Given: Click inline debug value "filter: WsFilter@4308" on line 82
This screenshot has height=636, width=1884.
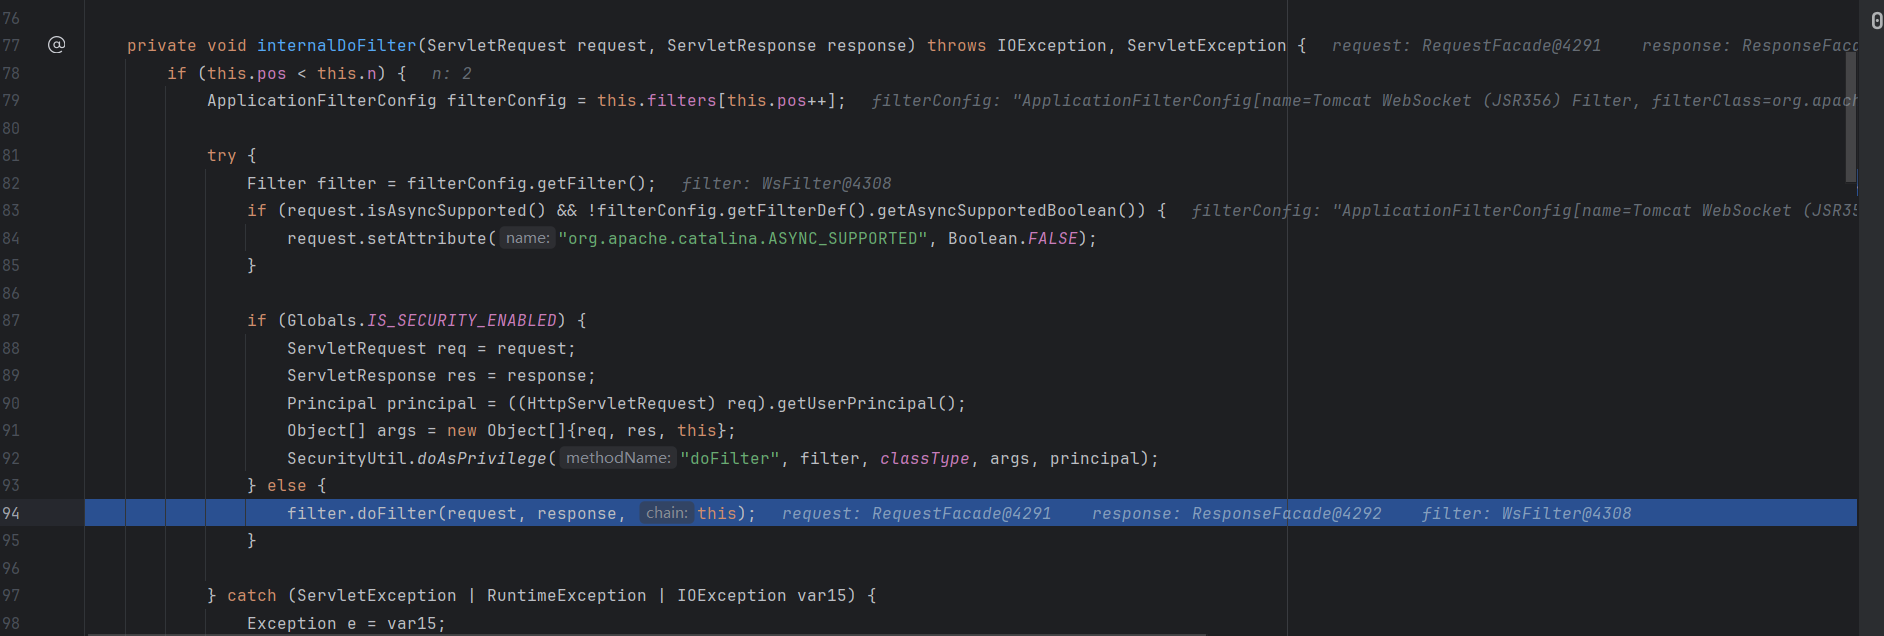Looking at the screenshot, I should (x=786, y=184).
